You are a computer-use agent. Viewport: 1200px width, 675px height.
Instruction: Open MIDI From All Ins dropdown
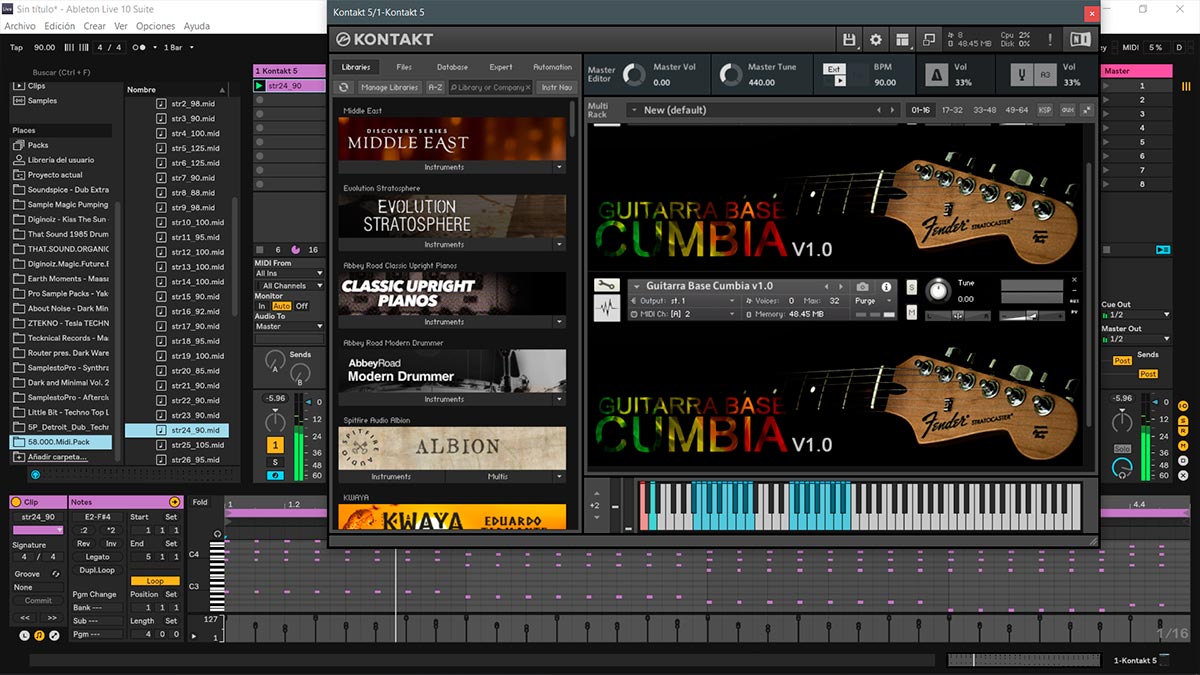tap(289, 273)
